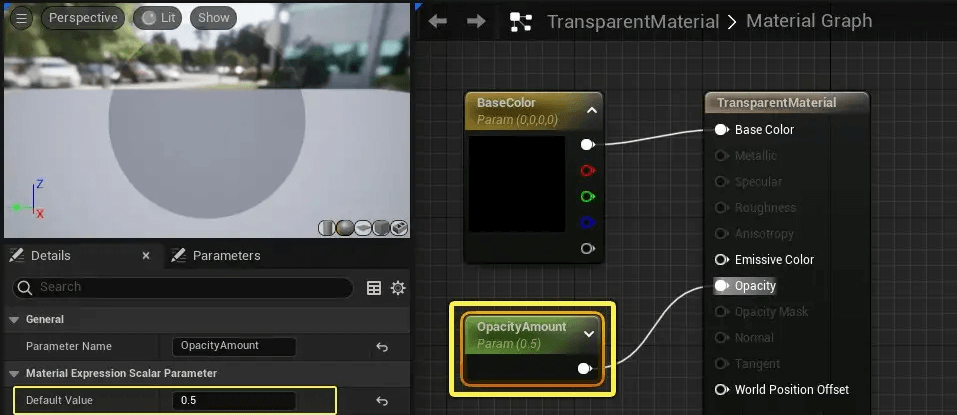Select the BaseColor parameter node header
Viewport: 957px width, 415px height.
[534, 111]
